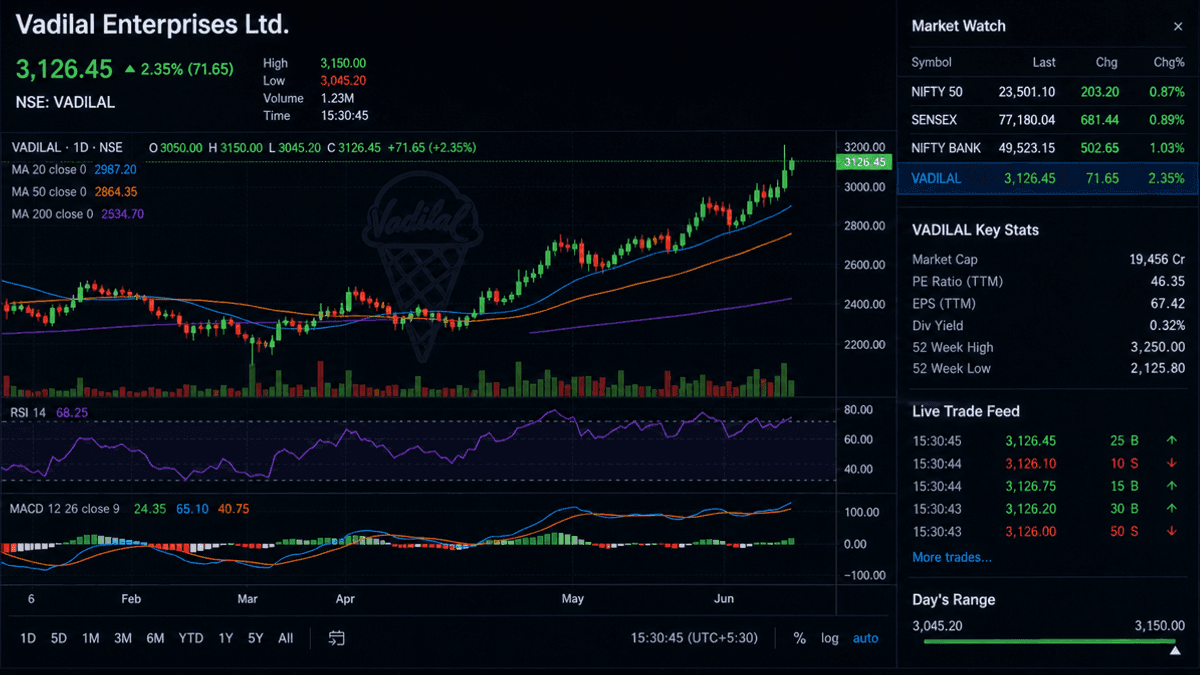Click the header High value 3,150.00
The image size is (1200, 675).
pyautogui.click(x=343, y=63)
